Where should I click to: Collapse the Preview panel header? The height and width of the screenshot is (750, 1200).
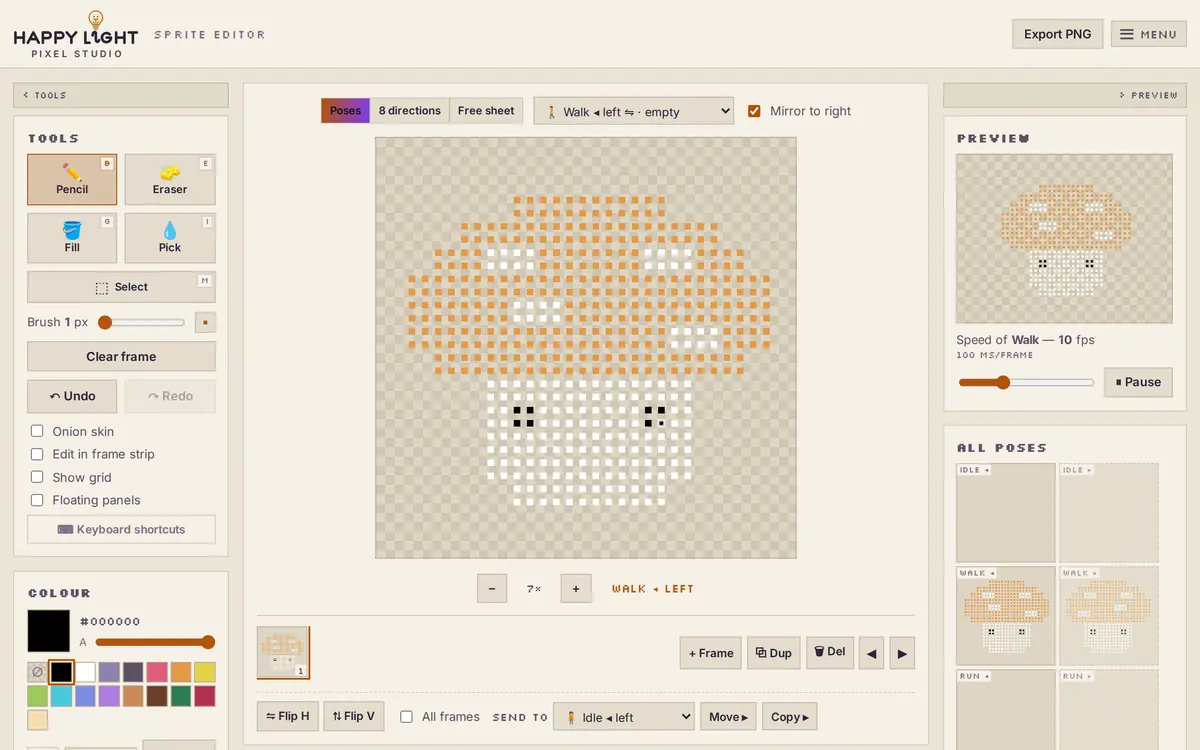tap(1065, 95)
